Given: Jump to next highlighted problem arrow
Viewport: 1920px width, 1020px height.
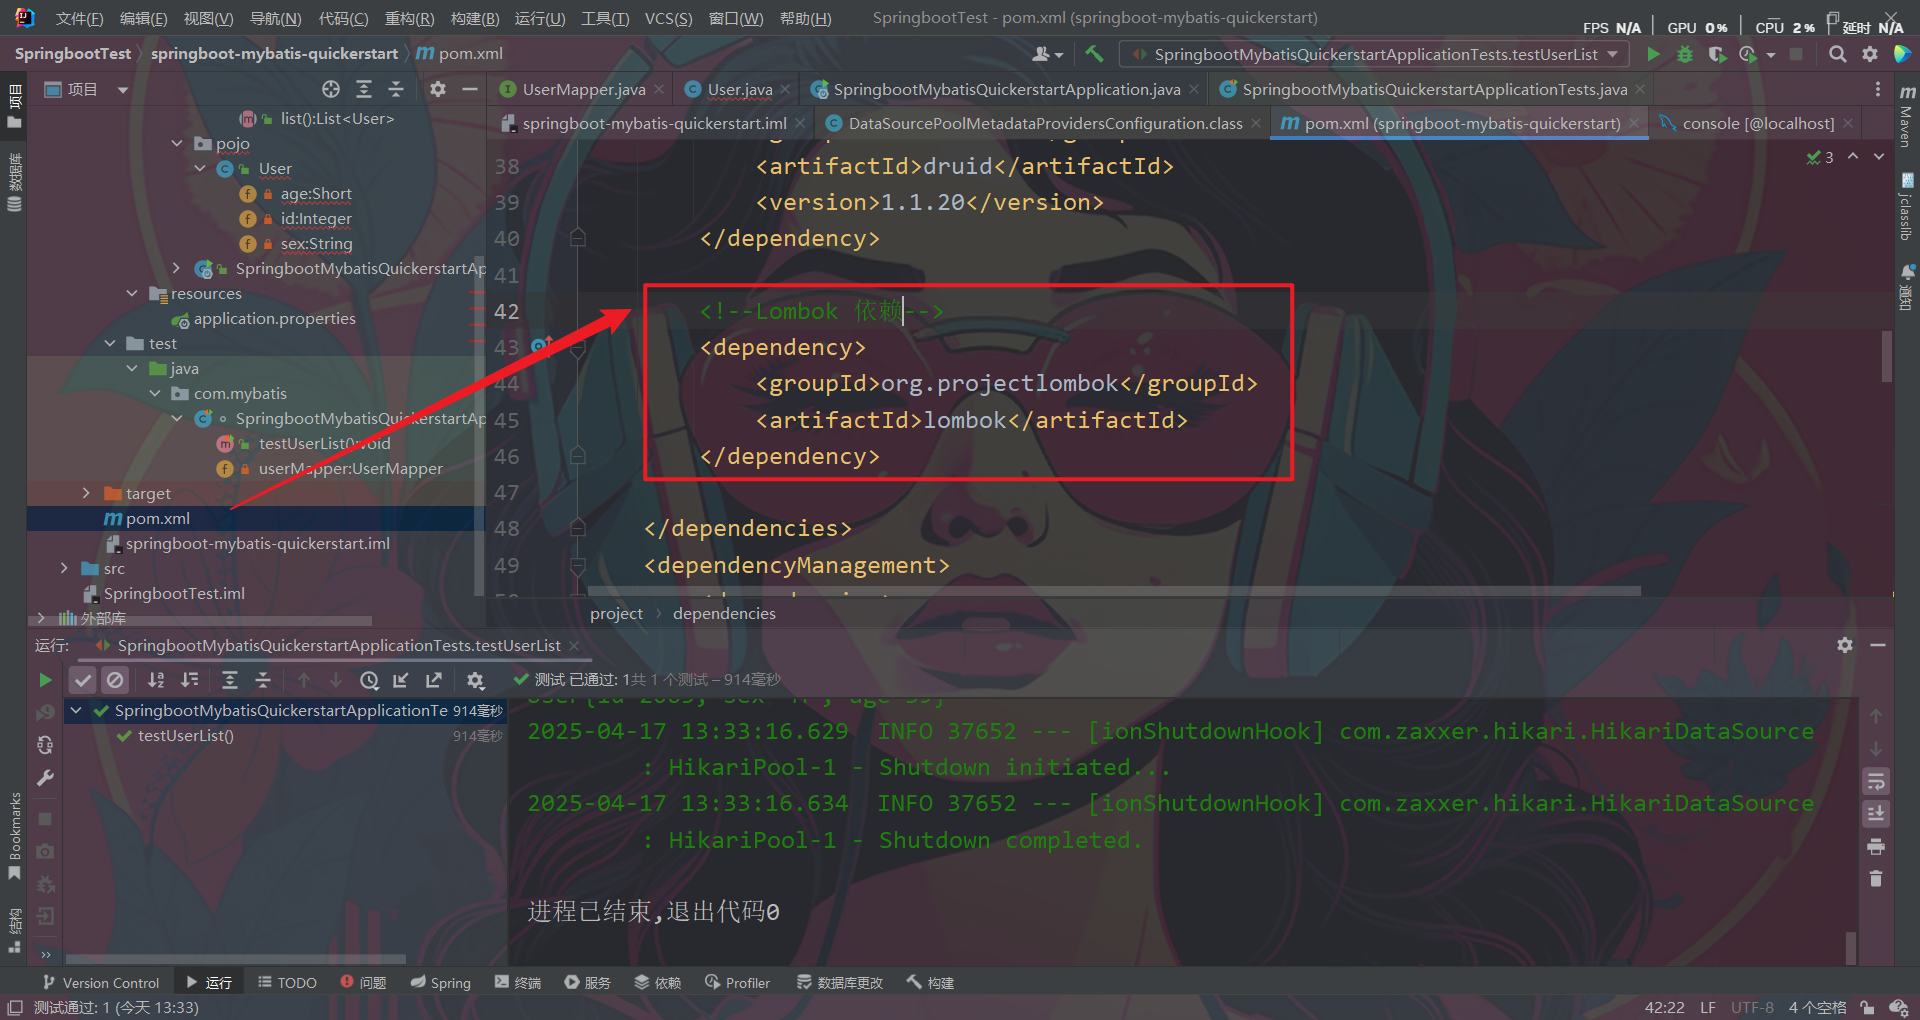Looking at the screenshot, I should (x=1879, y=157).
